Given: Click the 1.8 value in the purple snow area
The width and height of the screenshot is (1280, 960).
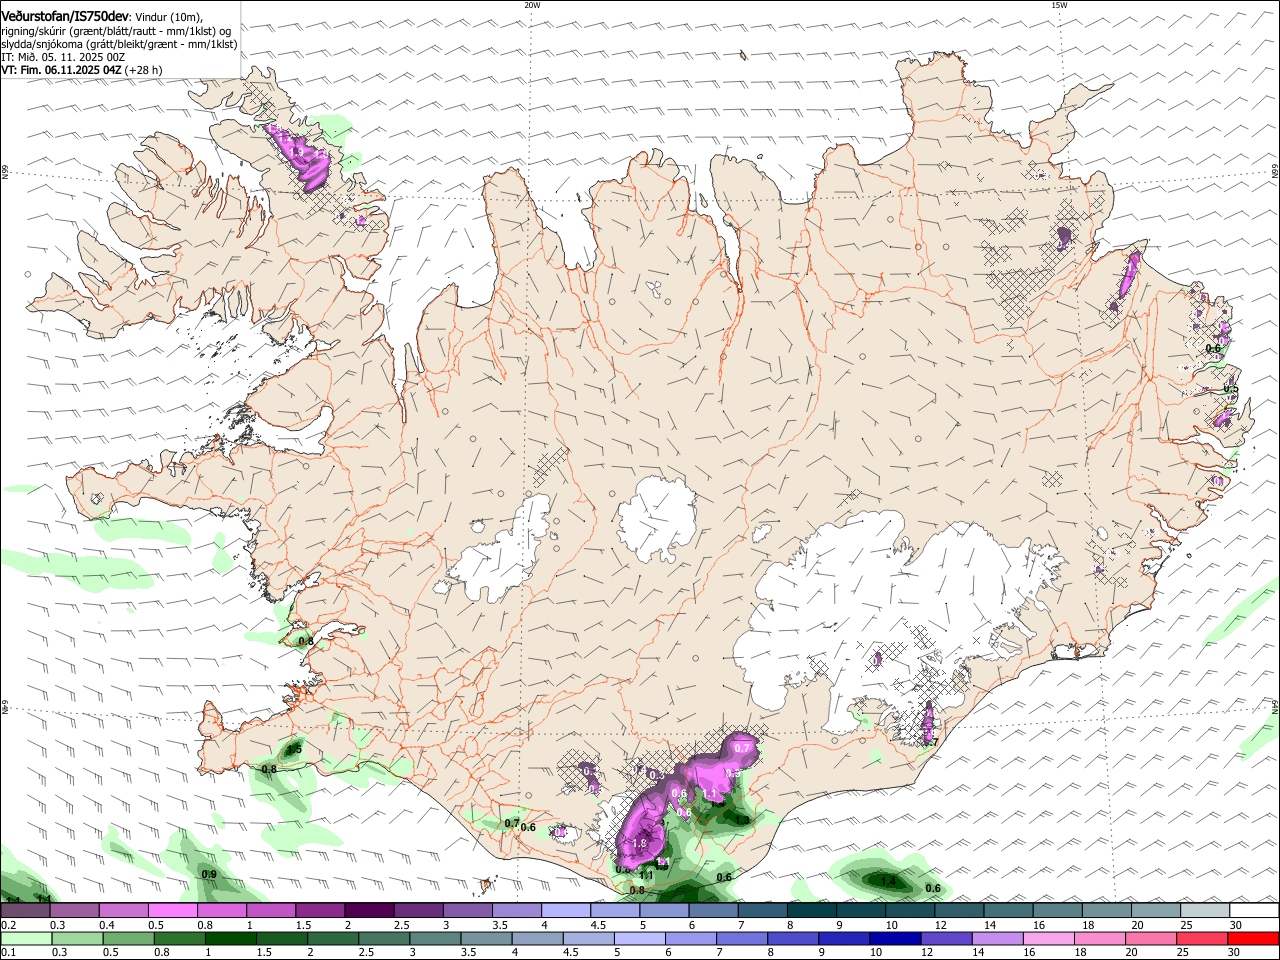Looking at the screenshot, I should [640, 843].
